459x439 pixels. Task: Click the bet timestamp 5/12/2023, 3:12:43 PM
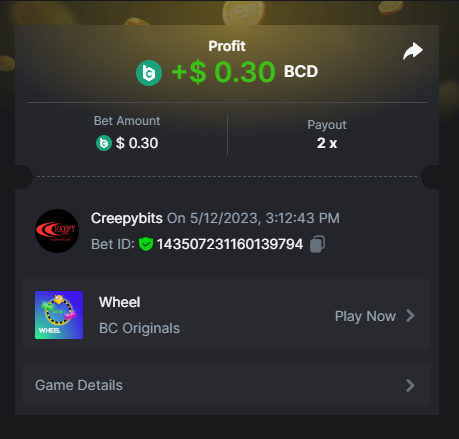tap(265, 218)
